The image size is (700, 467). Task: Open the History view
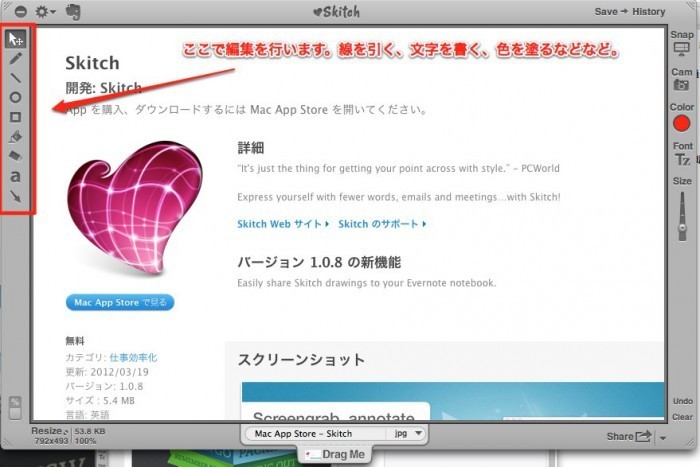(648, 12)
